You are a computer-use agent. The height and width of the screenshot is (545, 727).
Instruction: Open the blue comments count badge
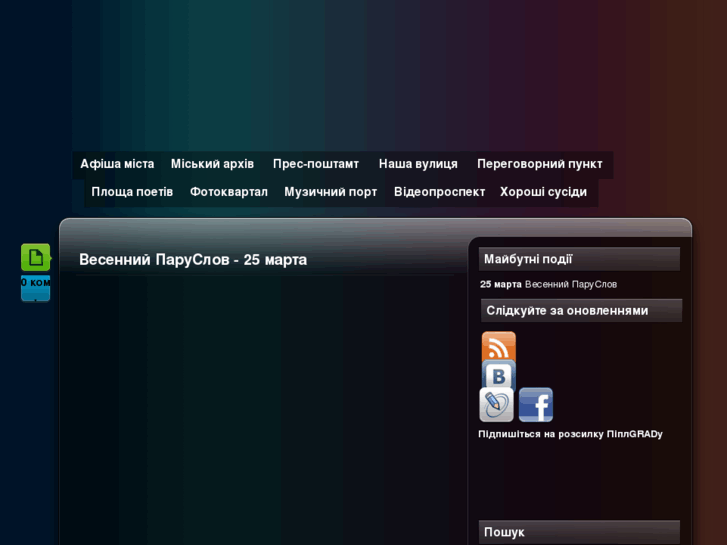click(35, 287)
